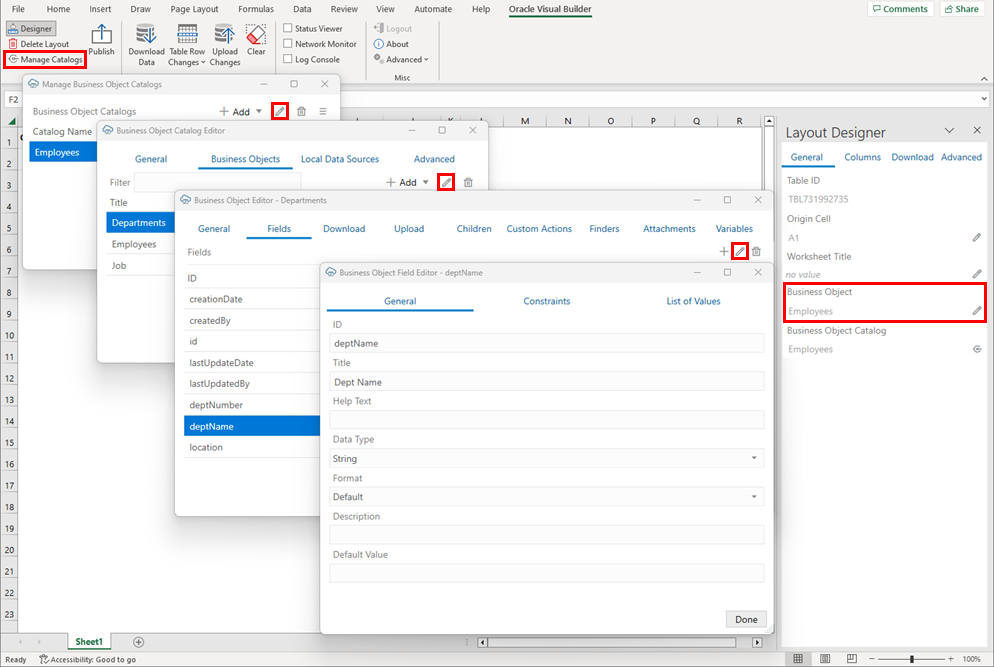The width and height of the screenshot is (994, 667).
Task: Click Add in the Business Object Catalog Editor
Action: tap(404, 182)
